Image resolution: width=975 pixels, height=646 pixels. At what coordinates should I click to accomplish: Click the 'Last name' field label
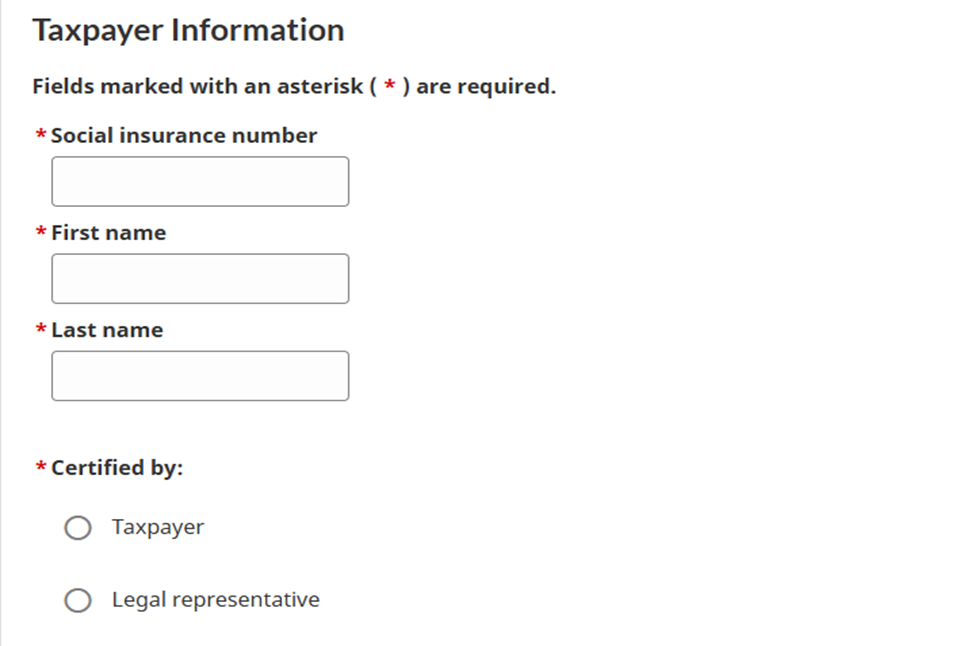[107, 329]
